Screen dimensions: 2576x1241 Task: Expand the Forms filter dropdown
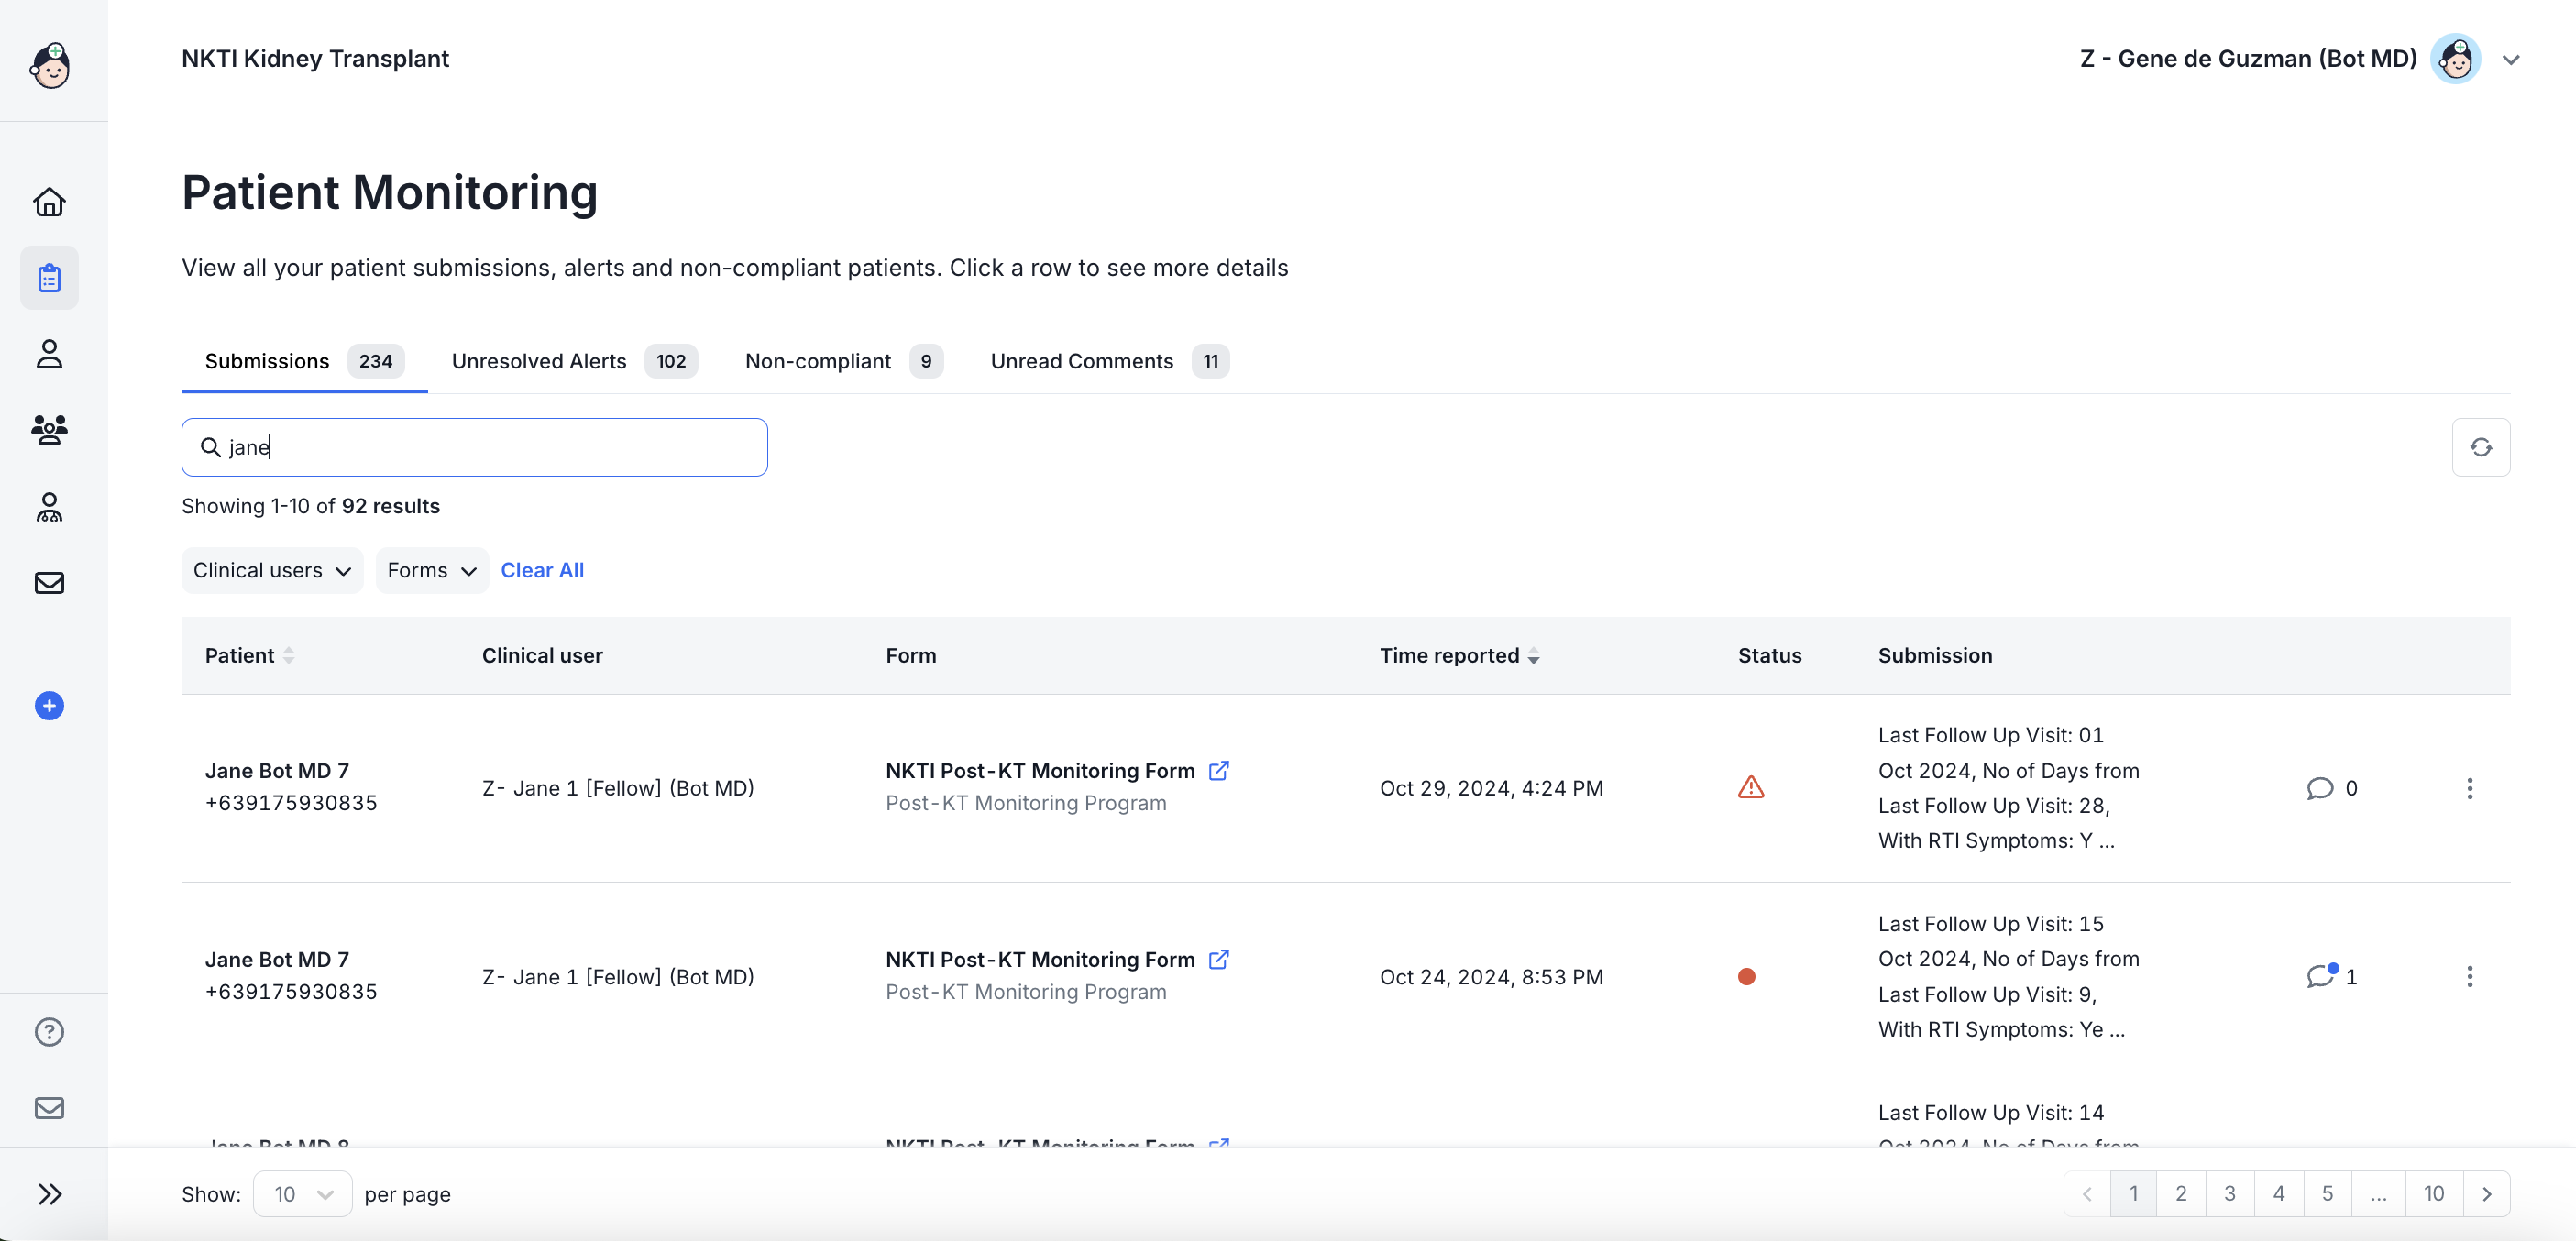(x=431, y=570)
